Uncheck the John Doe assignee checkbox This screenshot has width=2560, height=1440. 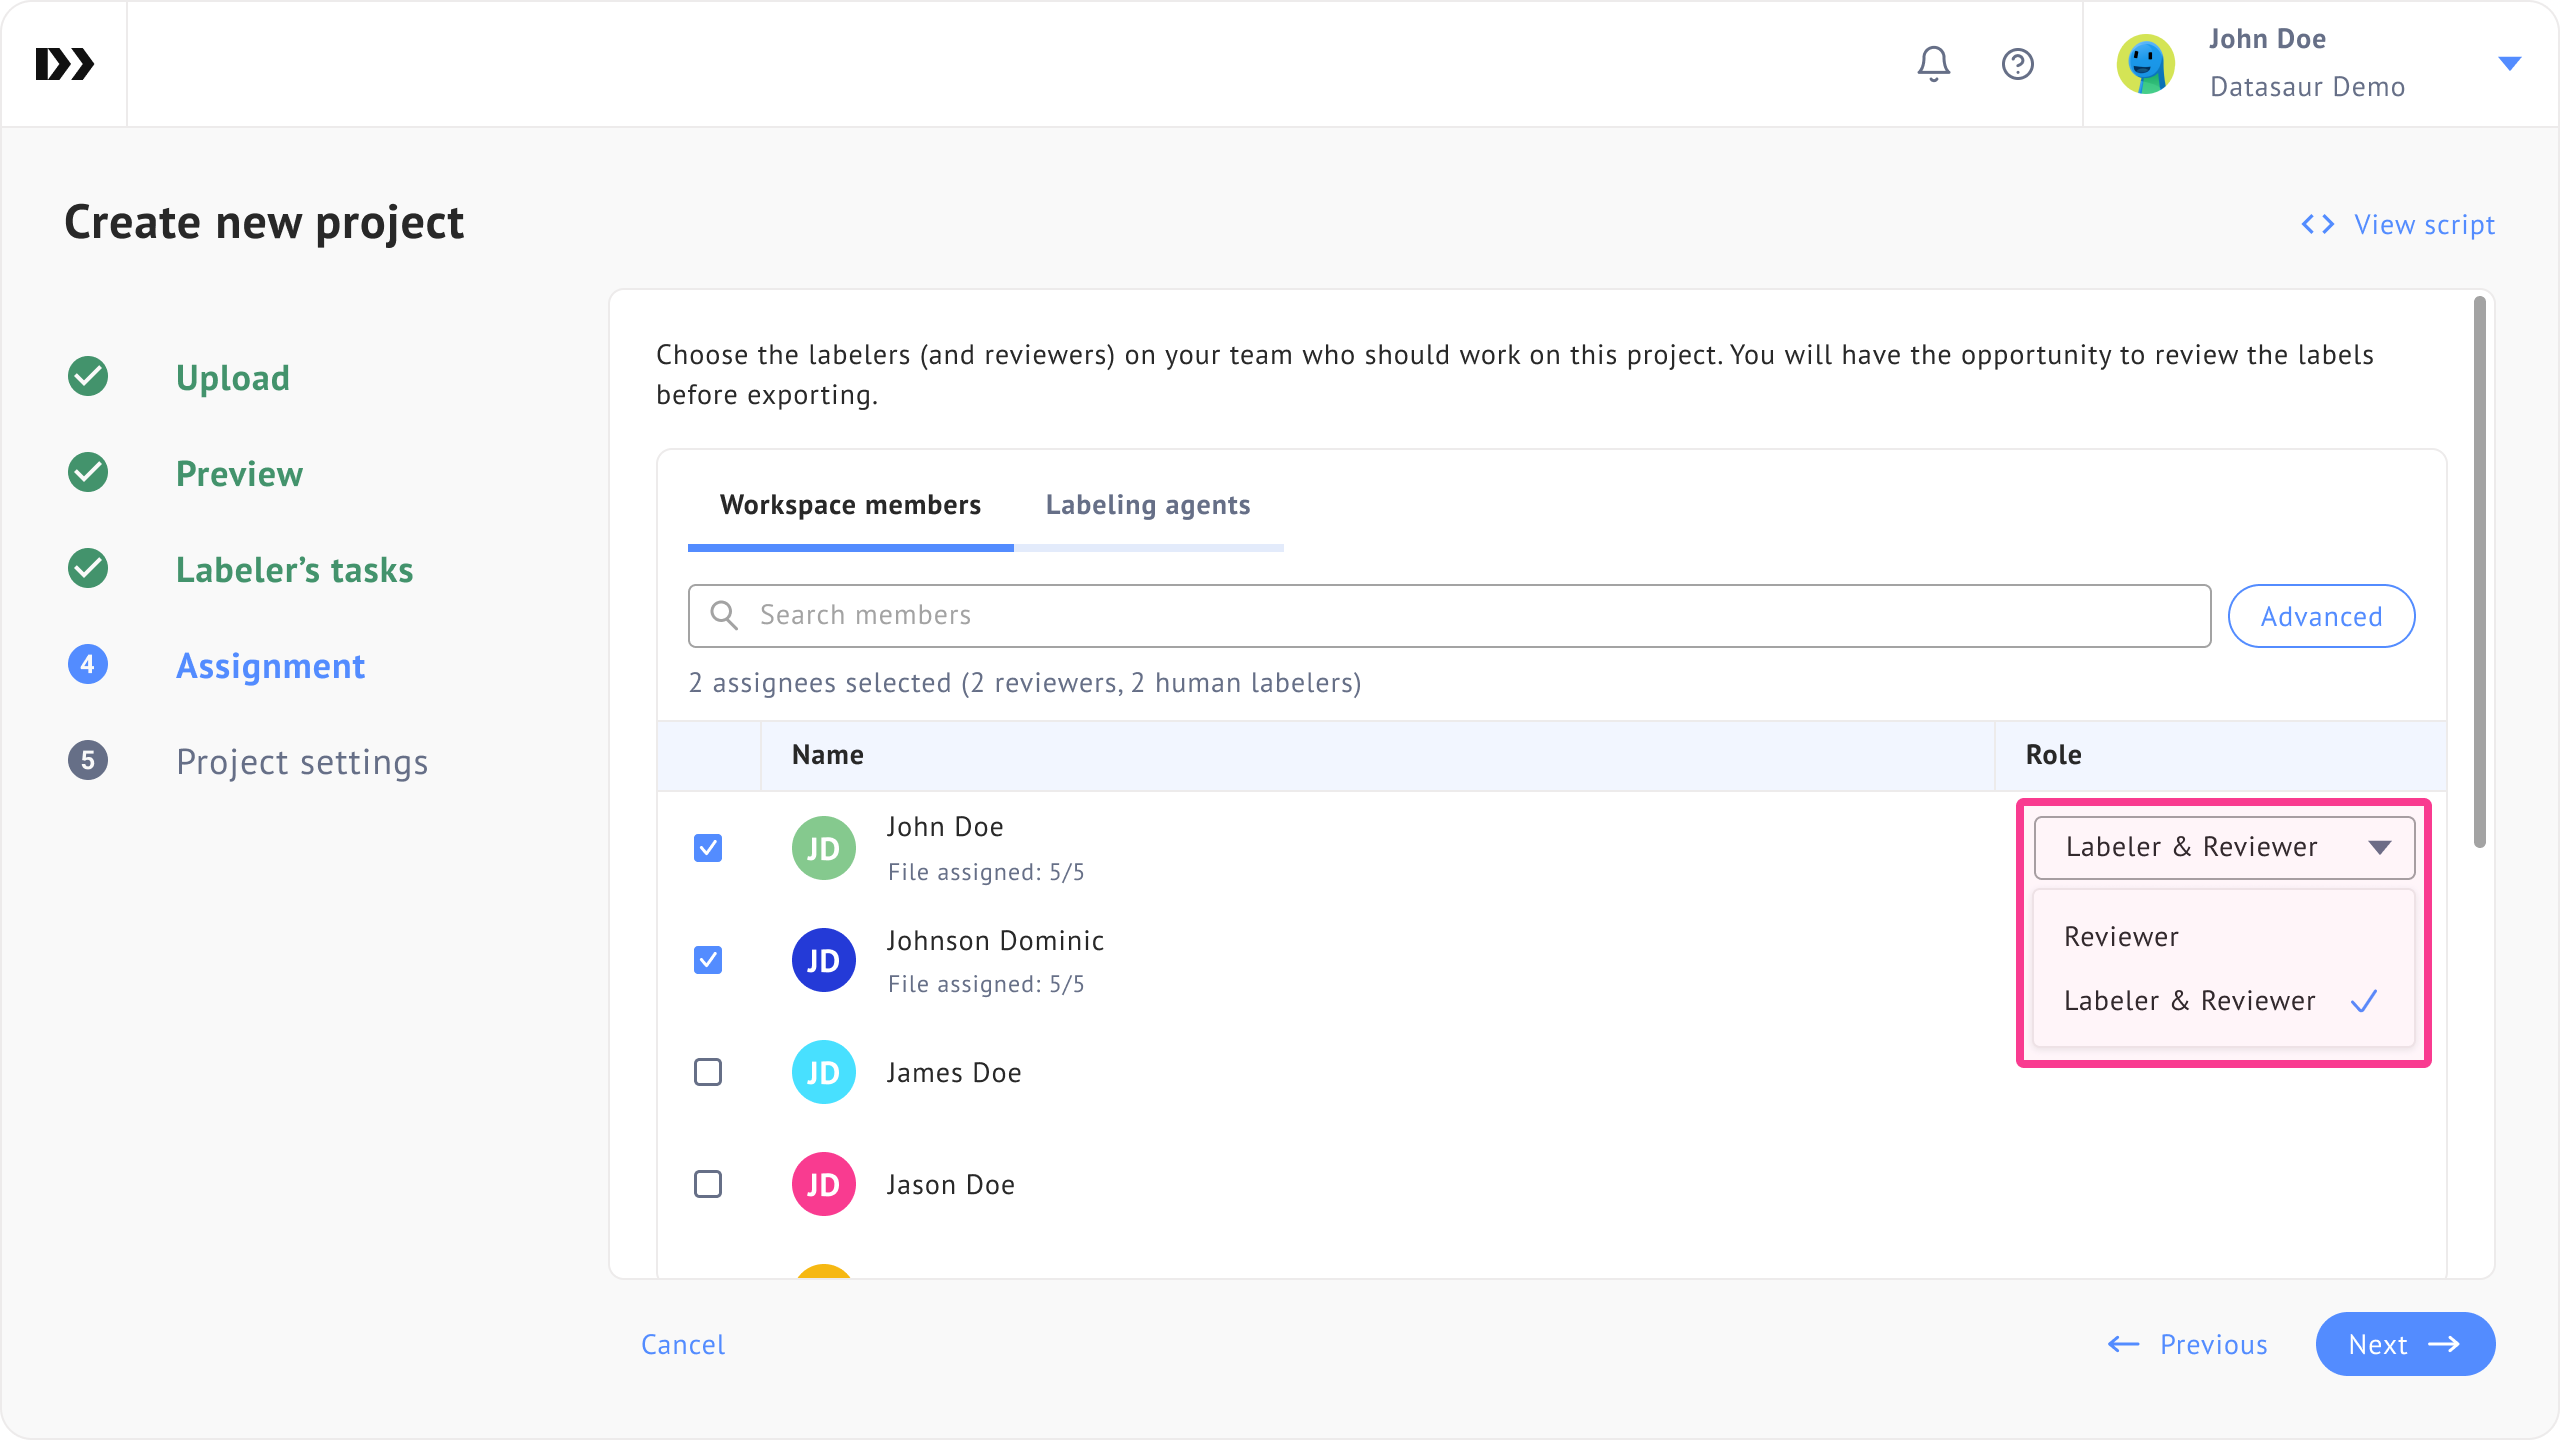pyautogui.click(x=708, y=848)
